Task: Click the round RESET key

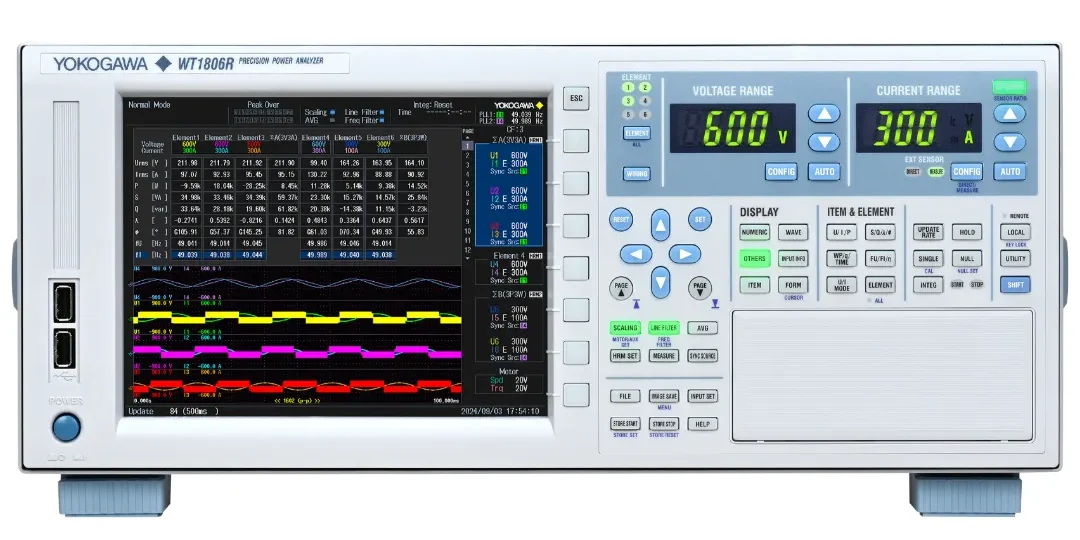Action: click(x=621, y=220)
